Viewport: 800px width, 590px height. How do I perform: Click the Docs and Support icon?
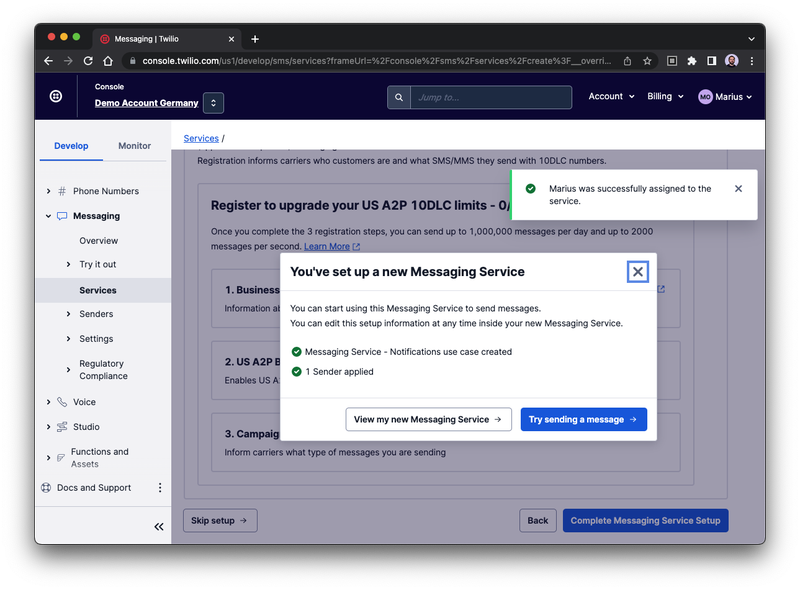(45, 487)
